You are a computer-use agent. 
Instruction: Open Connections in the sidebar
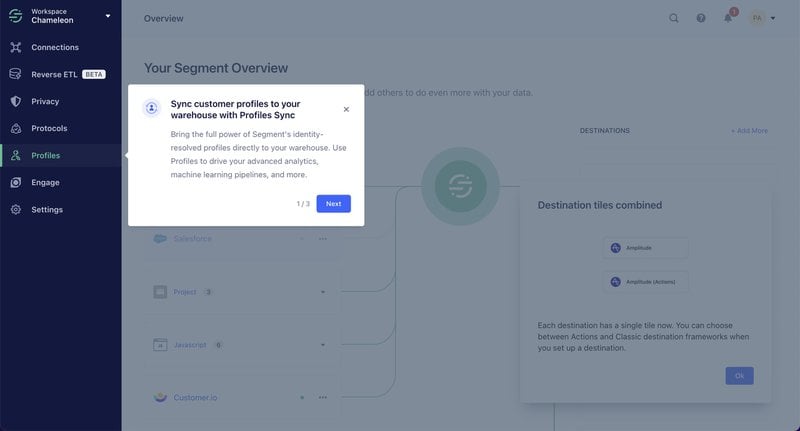[x=54, y=47]
